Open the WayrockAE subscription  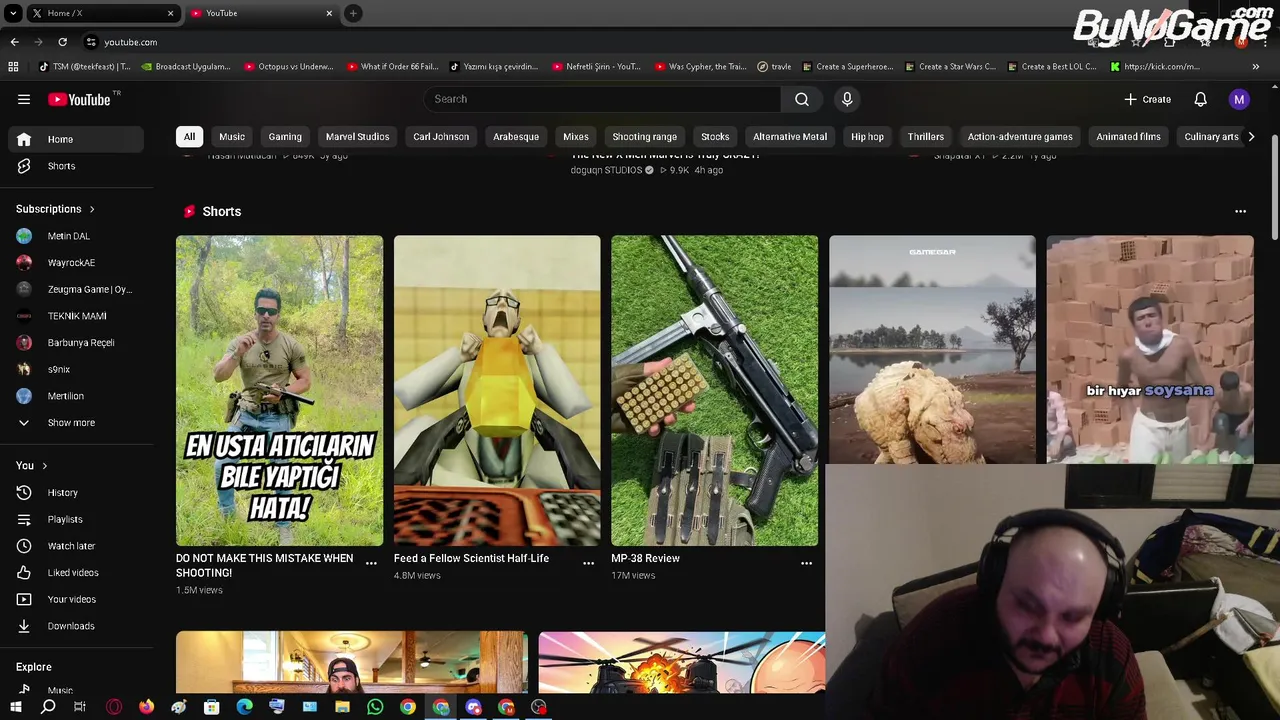pyautogui.click(x=75, y=263)
